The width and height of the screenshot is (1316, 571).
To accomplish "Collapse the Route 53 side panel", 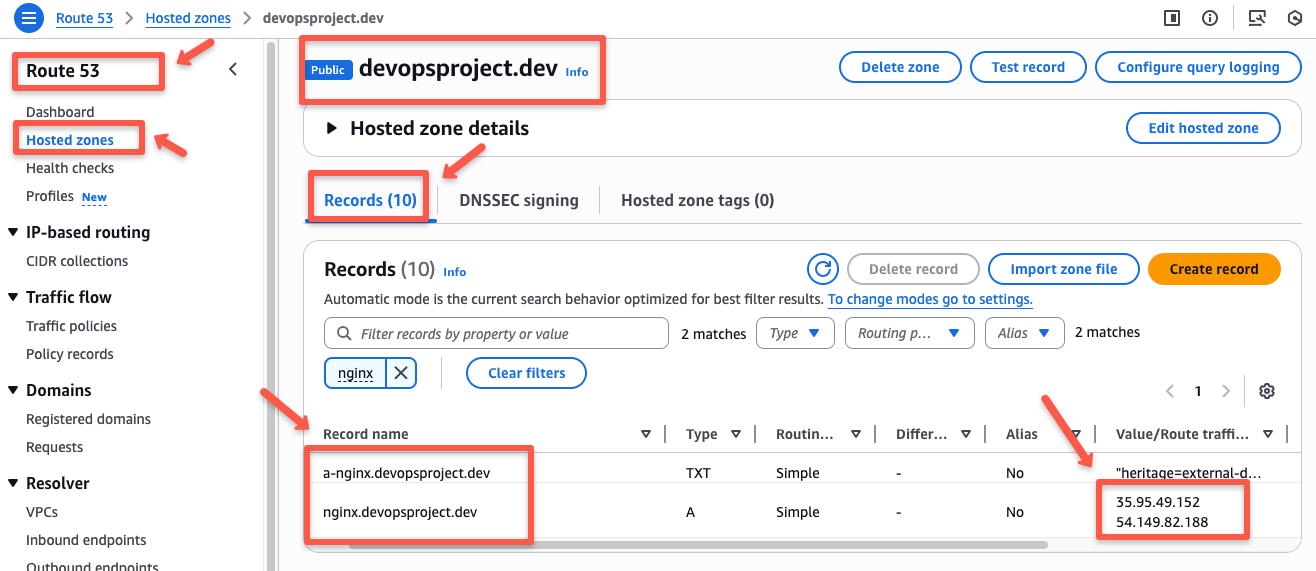I will coord(233,69).
